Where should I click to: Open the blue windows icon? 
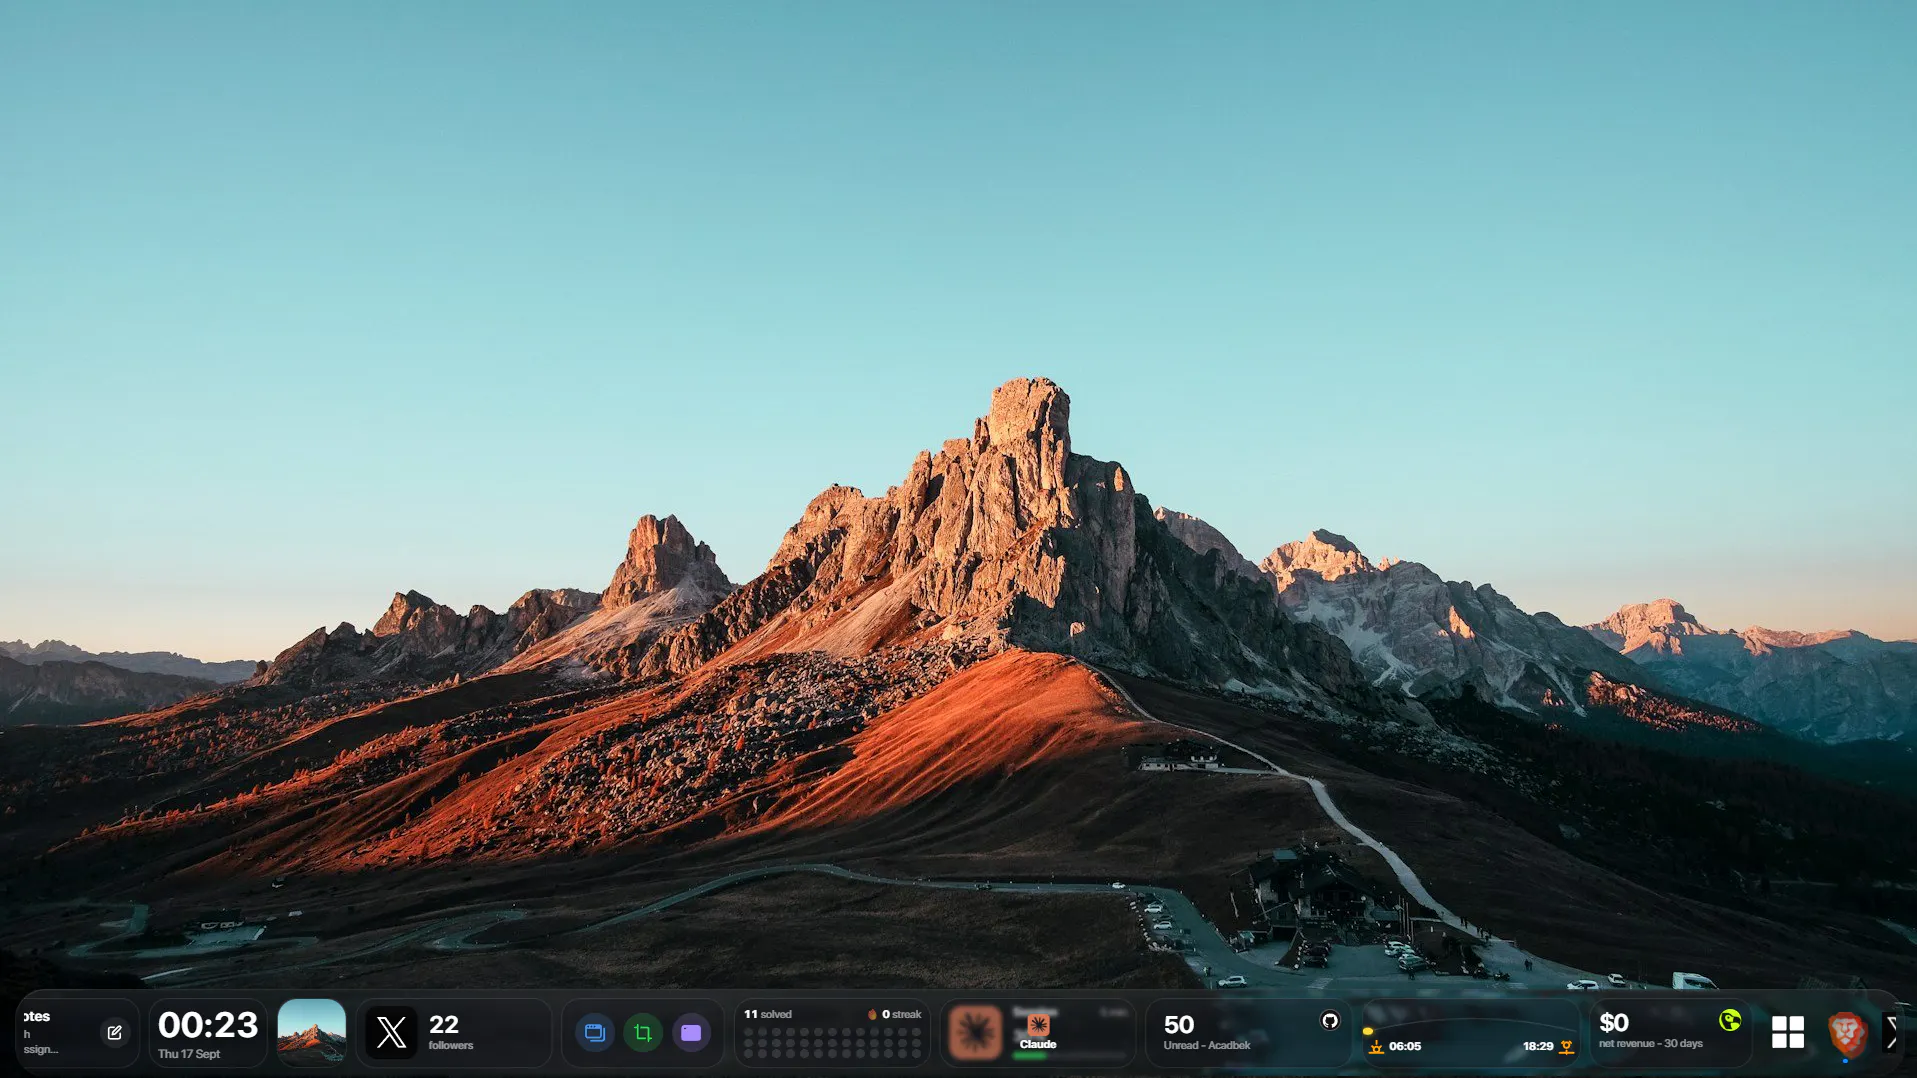[x=595, y=1033]
